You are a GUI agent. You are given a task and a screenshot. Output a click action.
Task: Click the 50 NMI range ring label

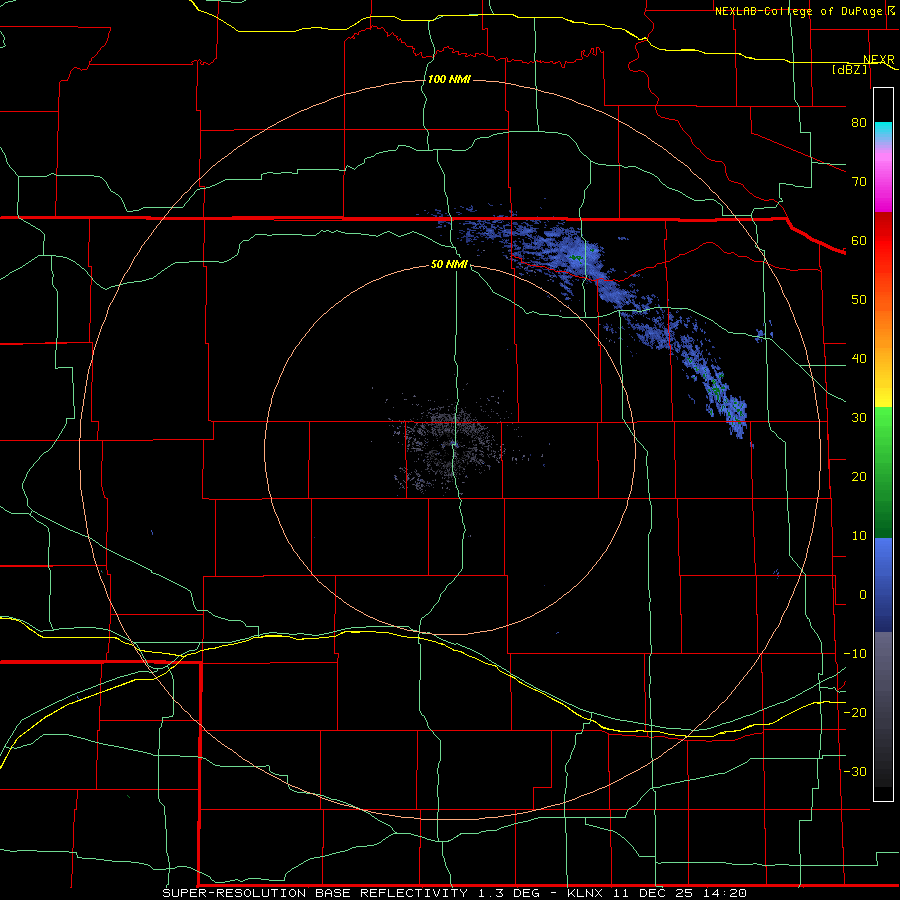click(x=449, y=264)
